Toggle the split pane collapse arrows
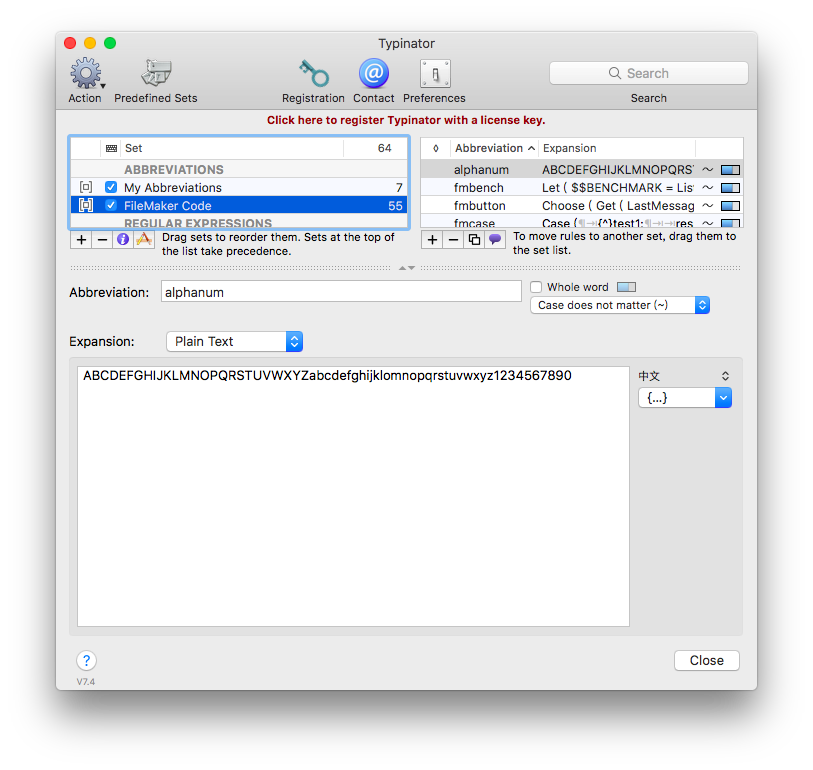The height and width of the screenshot is (770, 813). [x=406, y=268]
